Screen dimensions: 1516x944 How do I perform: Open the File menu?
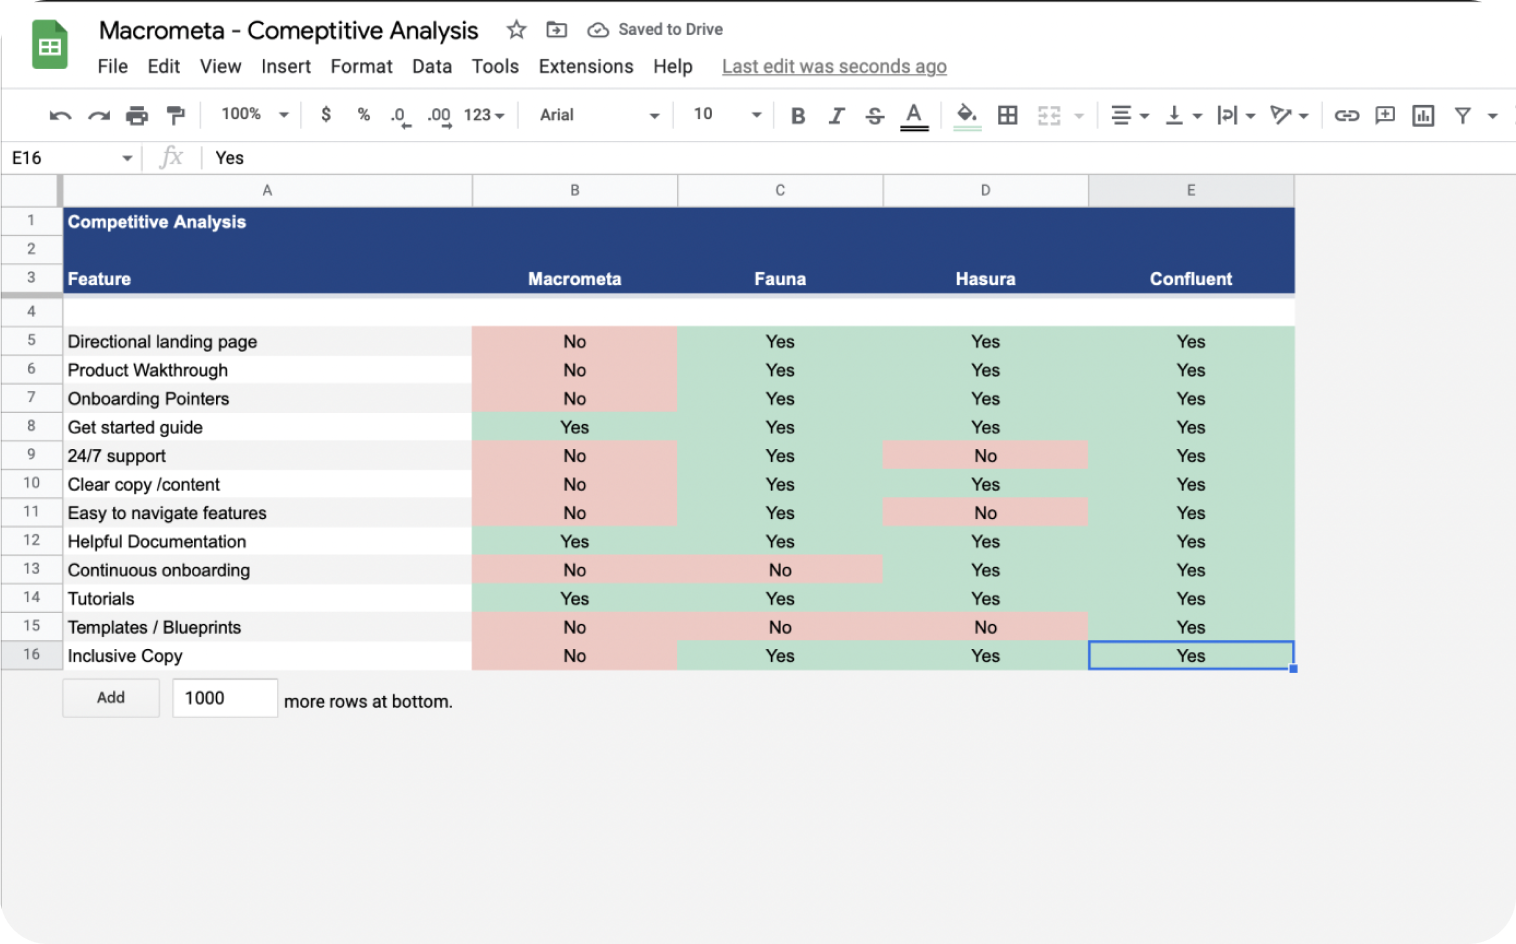click(x=112, y=66)
